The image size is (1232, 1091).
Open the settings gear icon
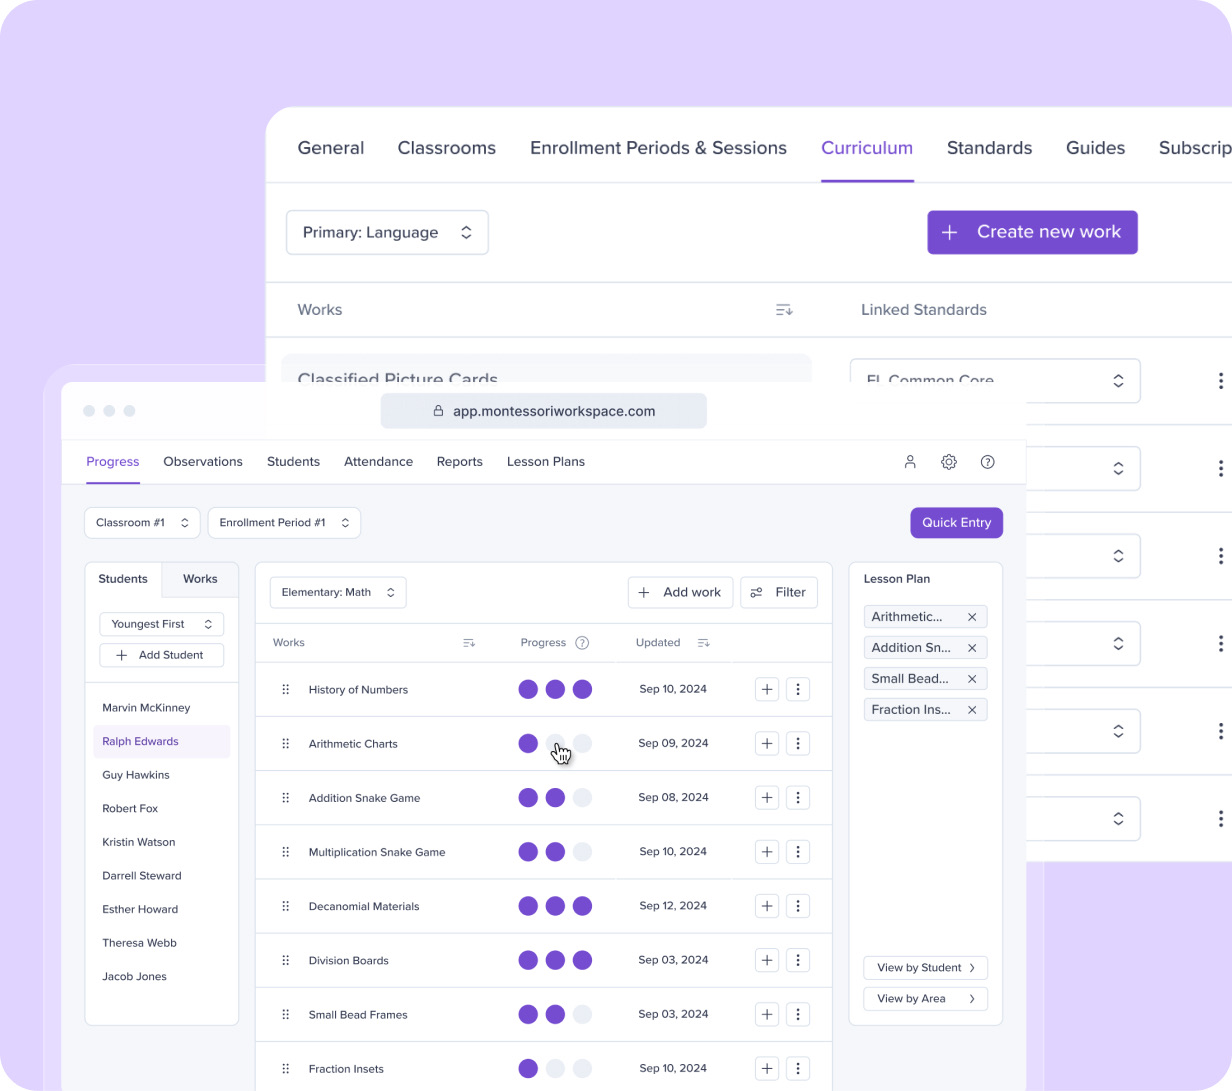(x=949, y=462)
